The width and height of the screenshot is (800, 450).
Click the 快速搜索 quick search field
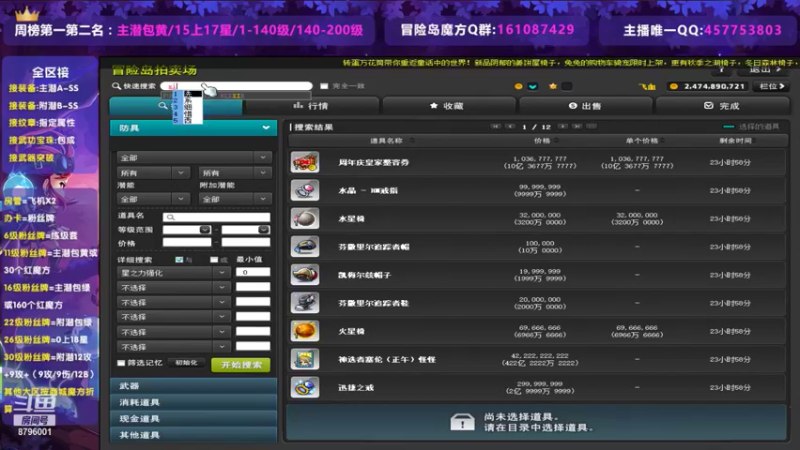236,86
